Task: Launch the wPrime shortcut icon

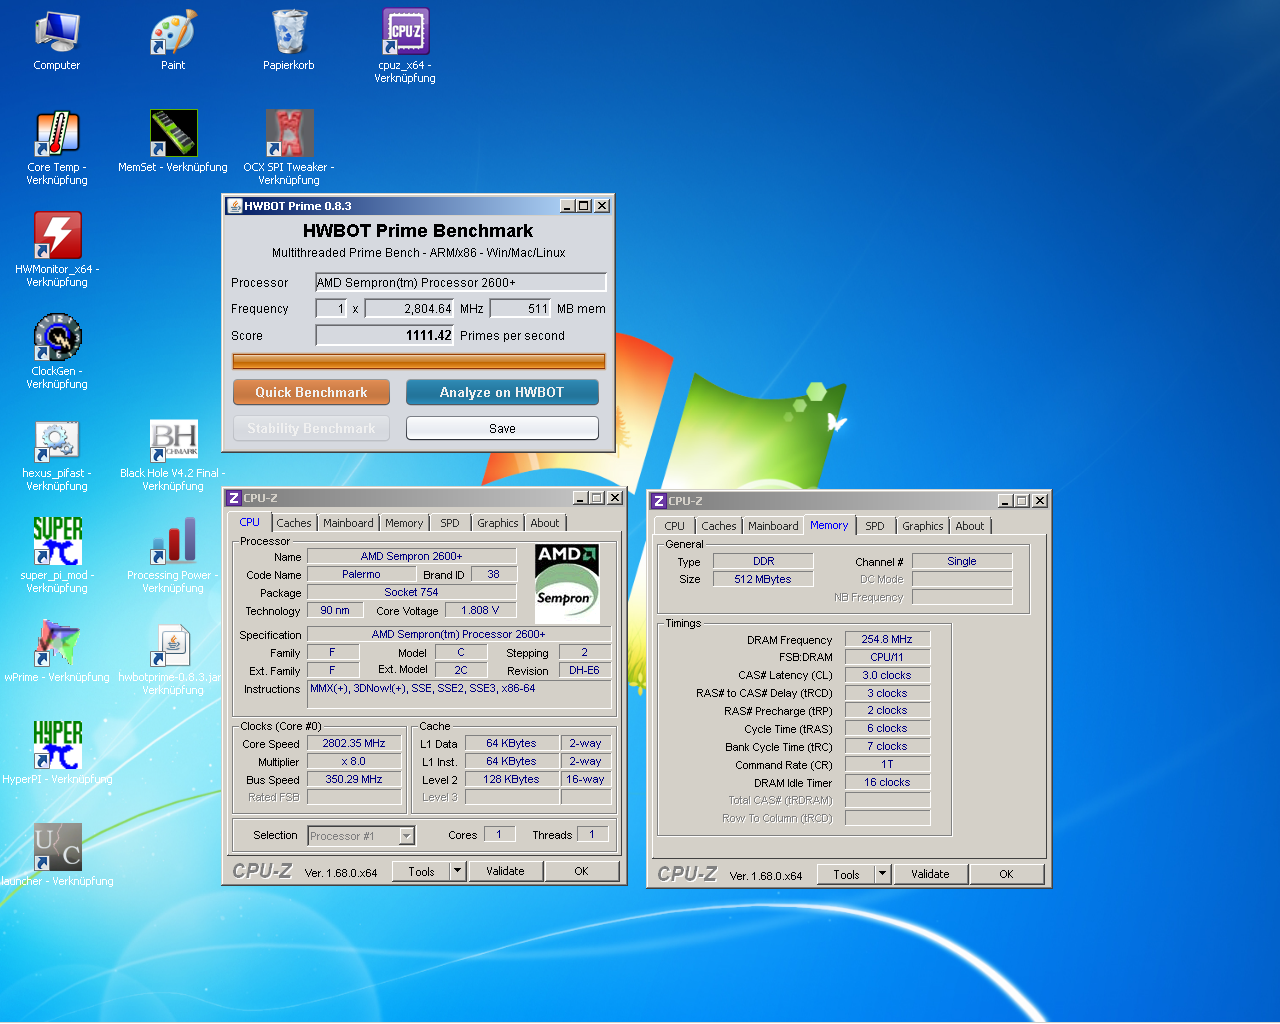Action: 57,652
